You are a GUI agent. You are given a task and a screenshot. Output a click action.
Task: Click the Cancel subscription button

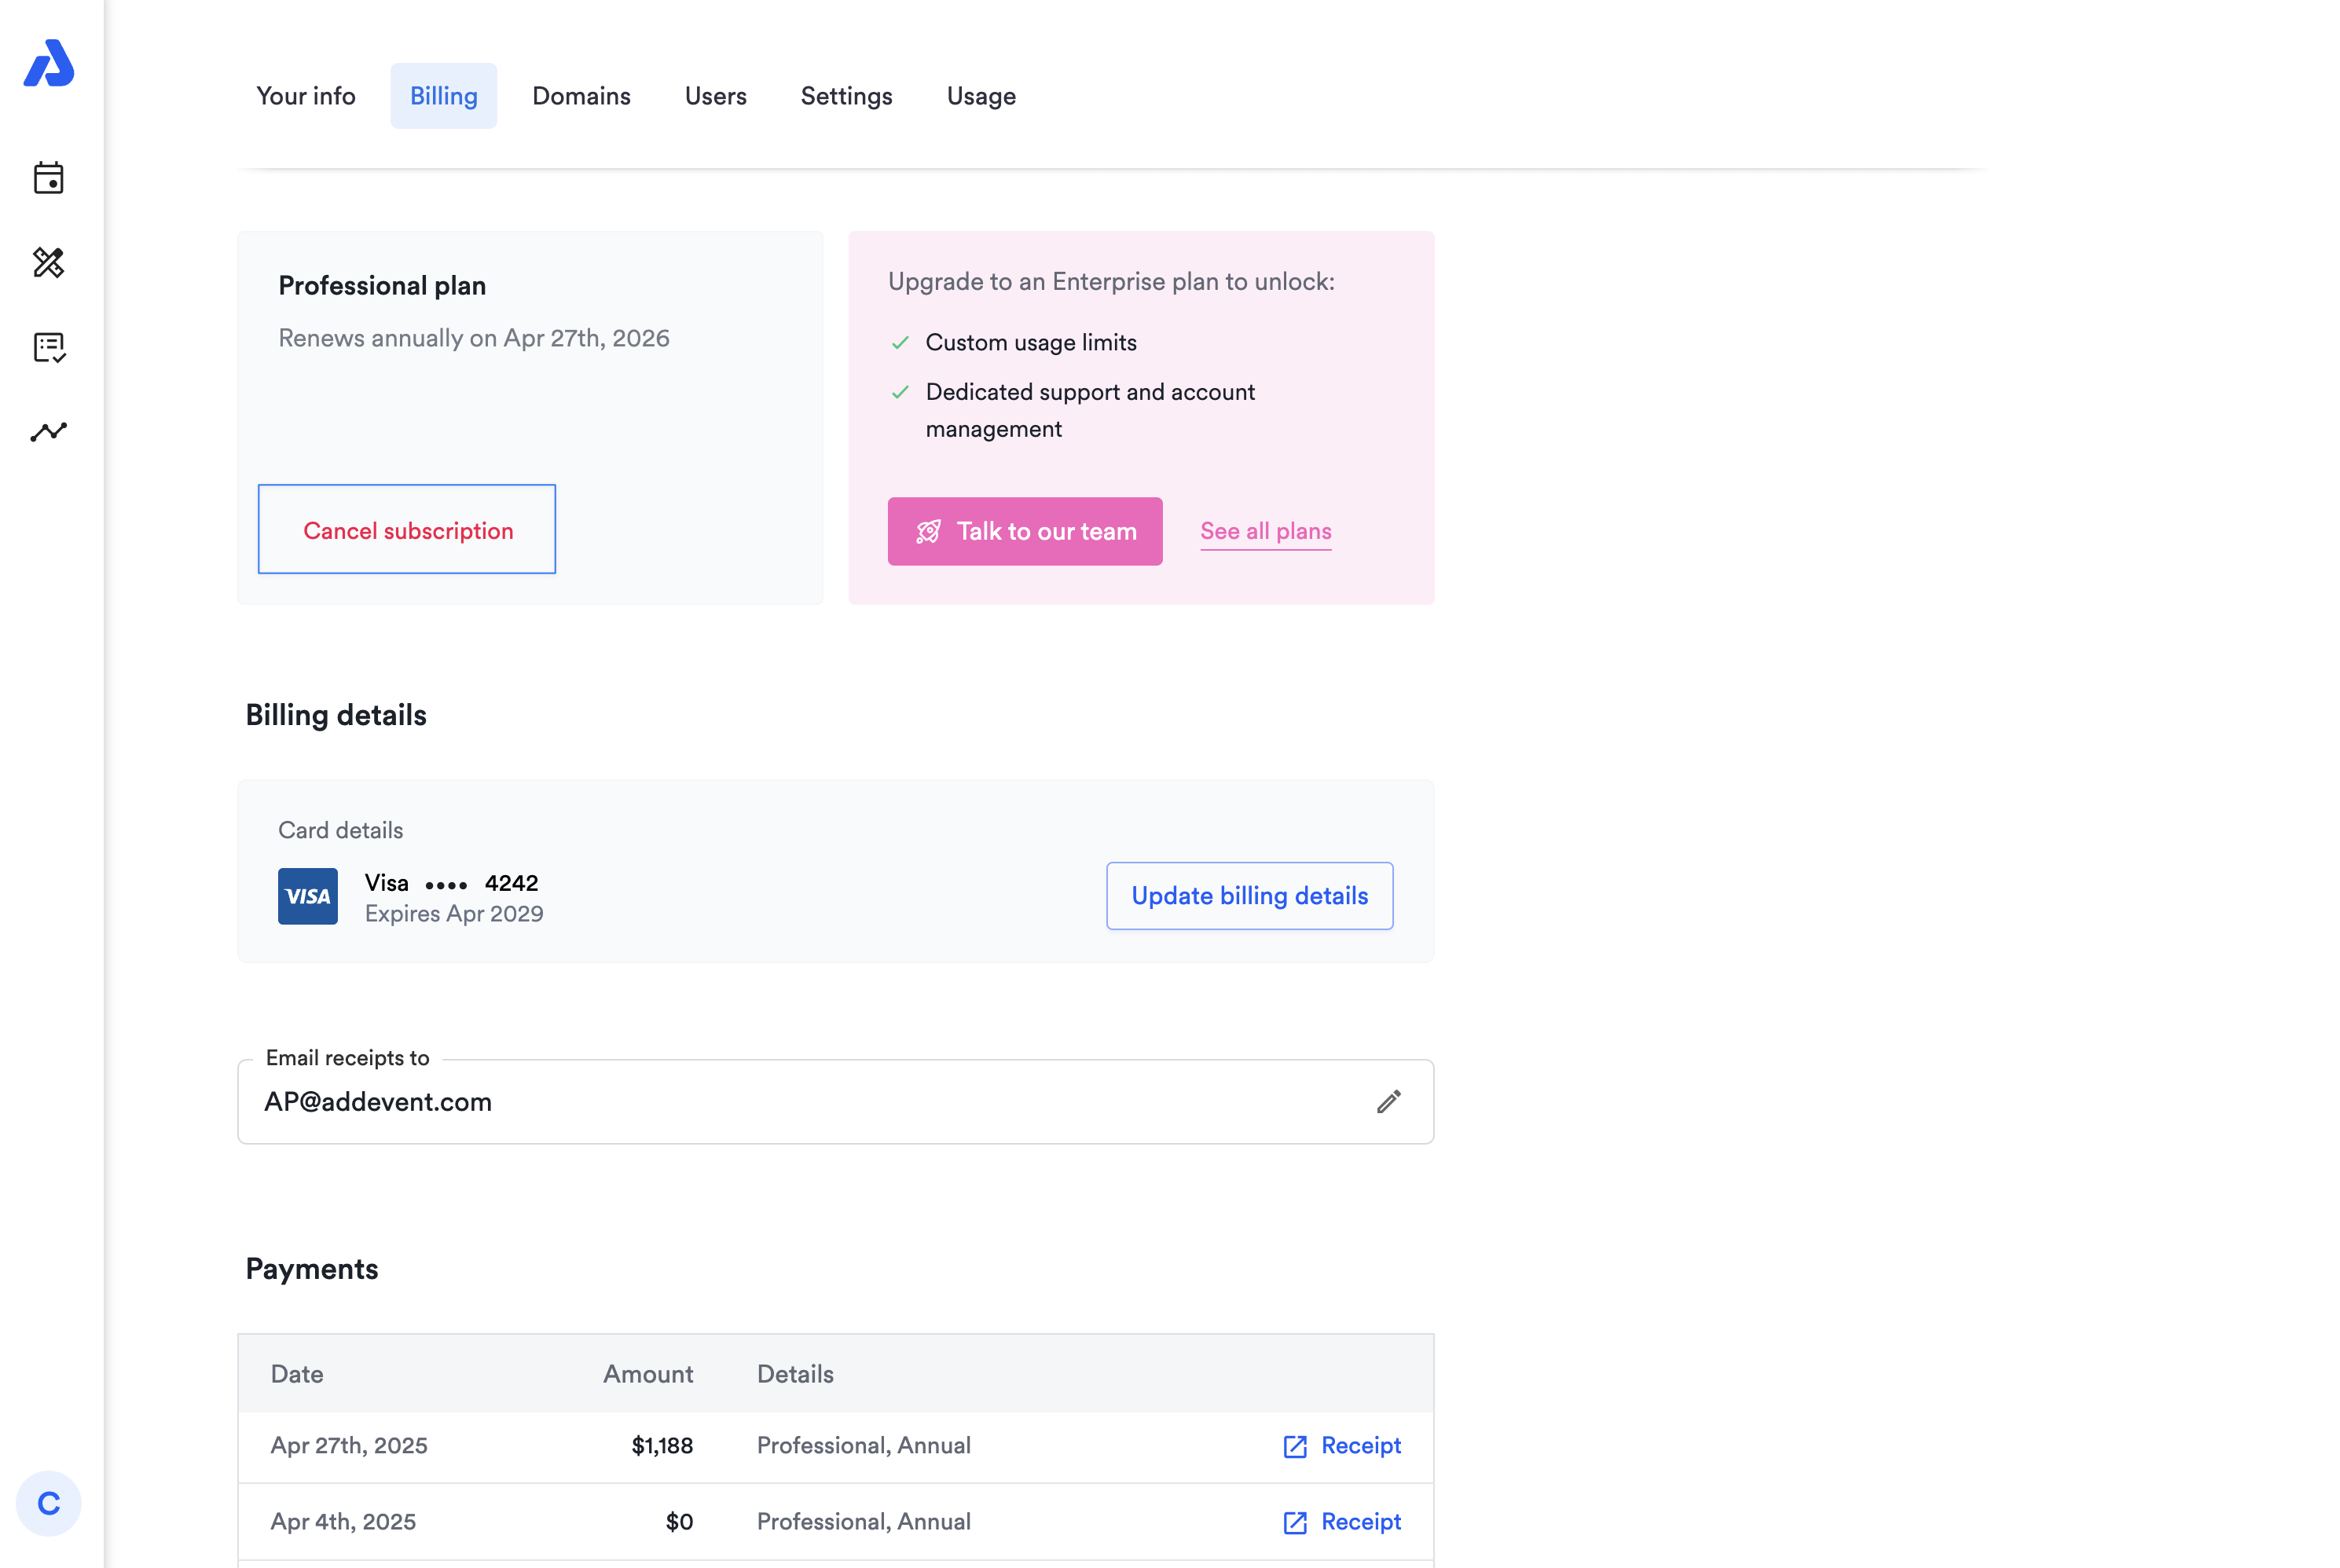pyautogui.click(x=407, y=530)
